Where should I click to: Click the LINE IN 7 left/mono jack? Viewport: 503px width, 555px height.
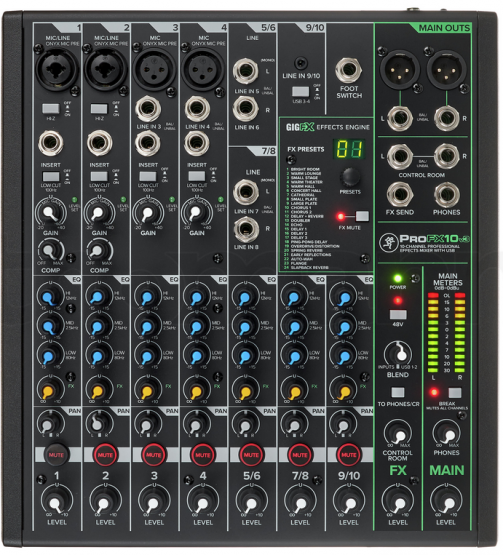click(246, 192)
